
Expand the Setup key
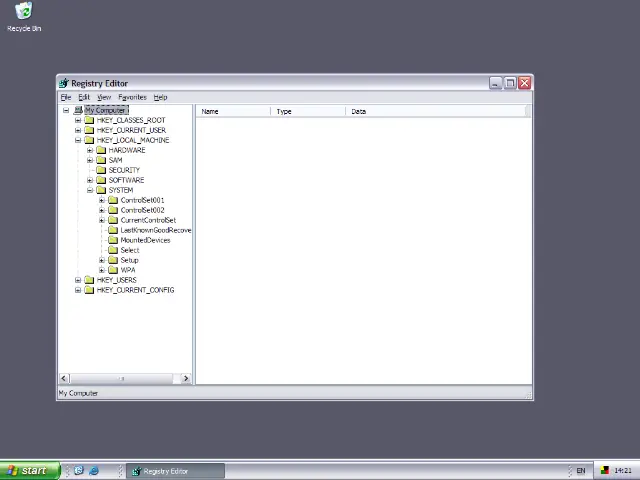(102, 260)
